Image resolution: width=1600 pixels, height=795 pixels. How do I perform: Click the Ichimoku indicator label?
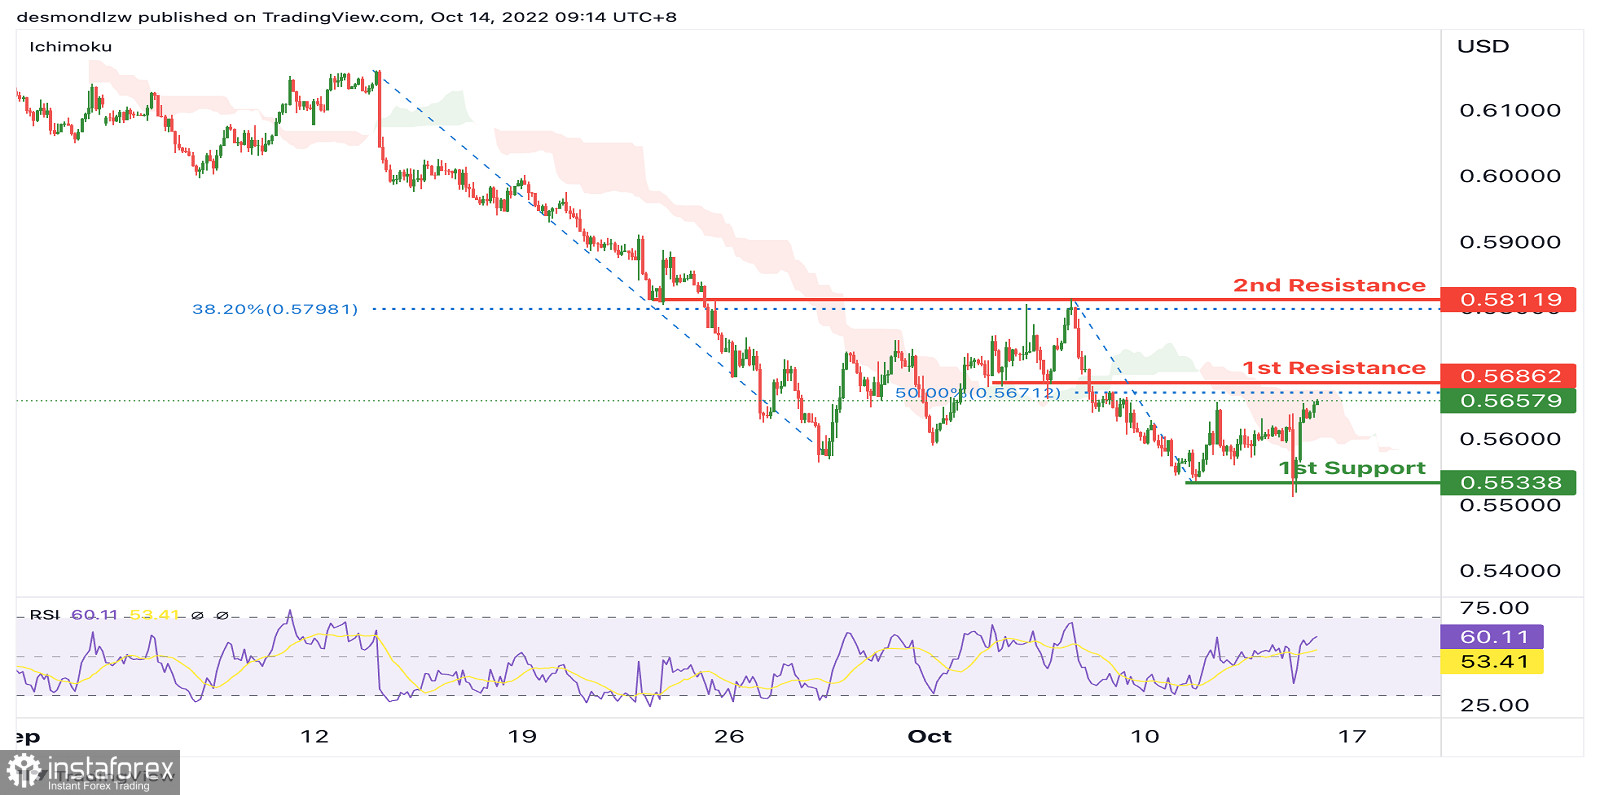(70, 47)
